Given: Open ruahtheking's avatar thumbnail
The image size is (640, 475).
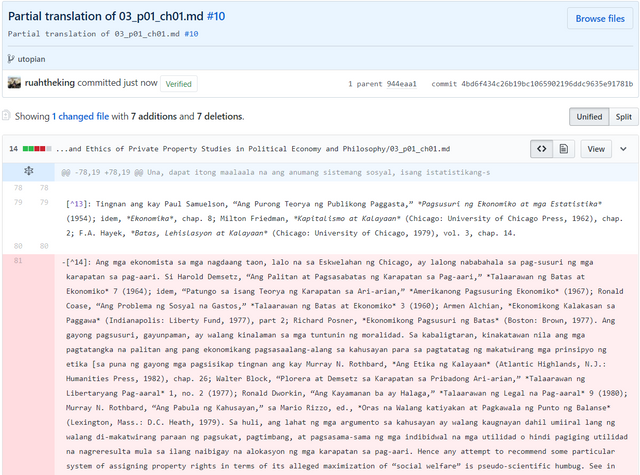Looking at the screenshot, I should [14, 83].
